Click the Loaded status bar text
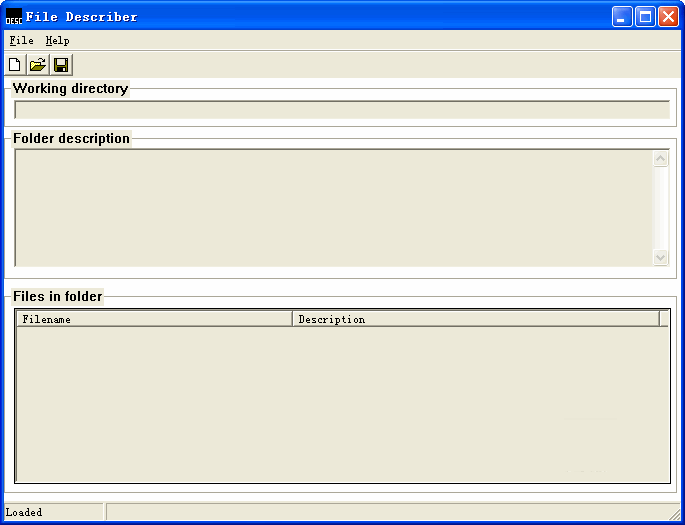 [24, 512]
